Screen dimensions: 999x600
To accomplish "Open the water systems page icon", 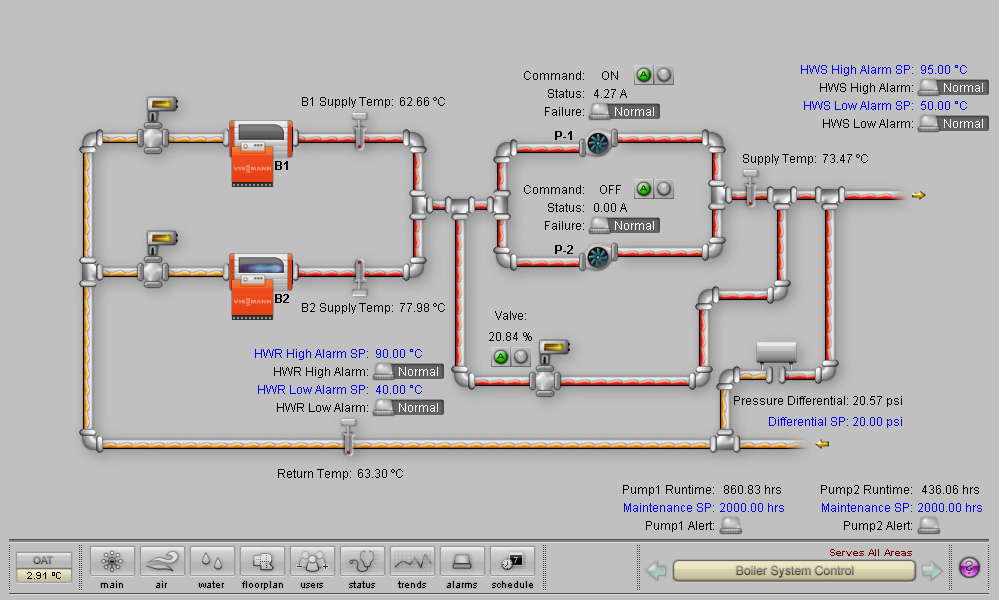I will point(212,560).
